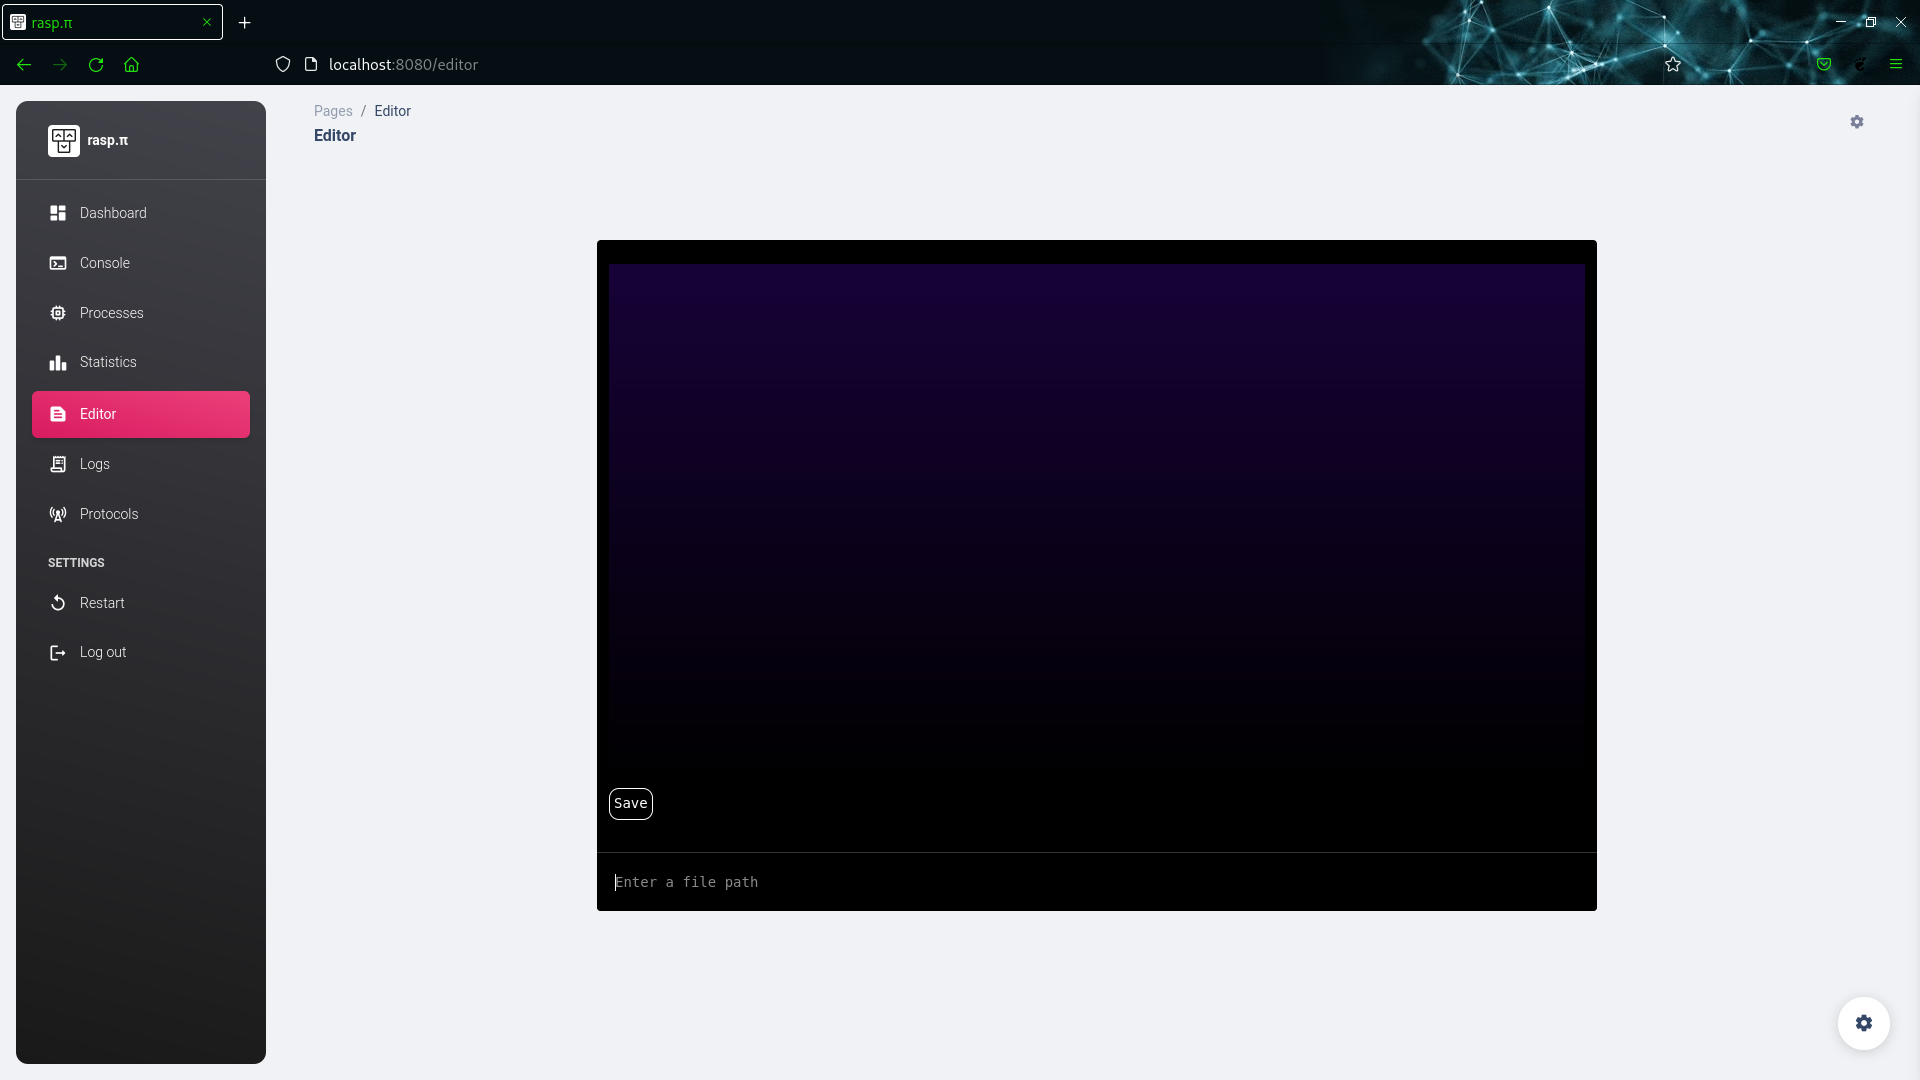Open the browser hamburger menu
1920x1080 pixels.
pos(1895,64)
